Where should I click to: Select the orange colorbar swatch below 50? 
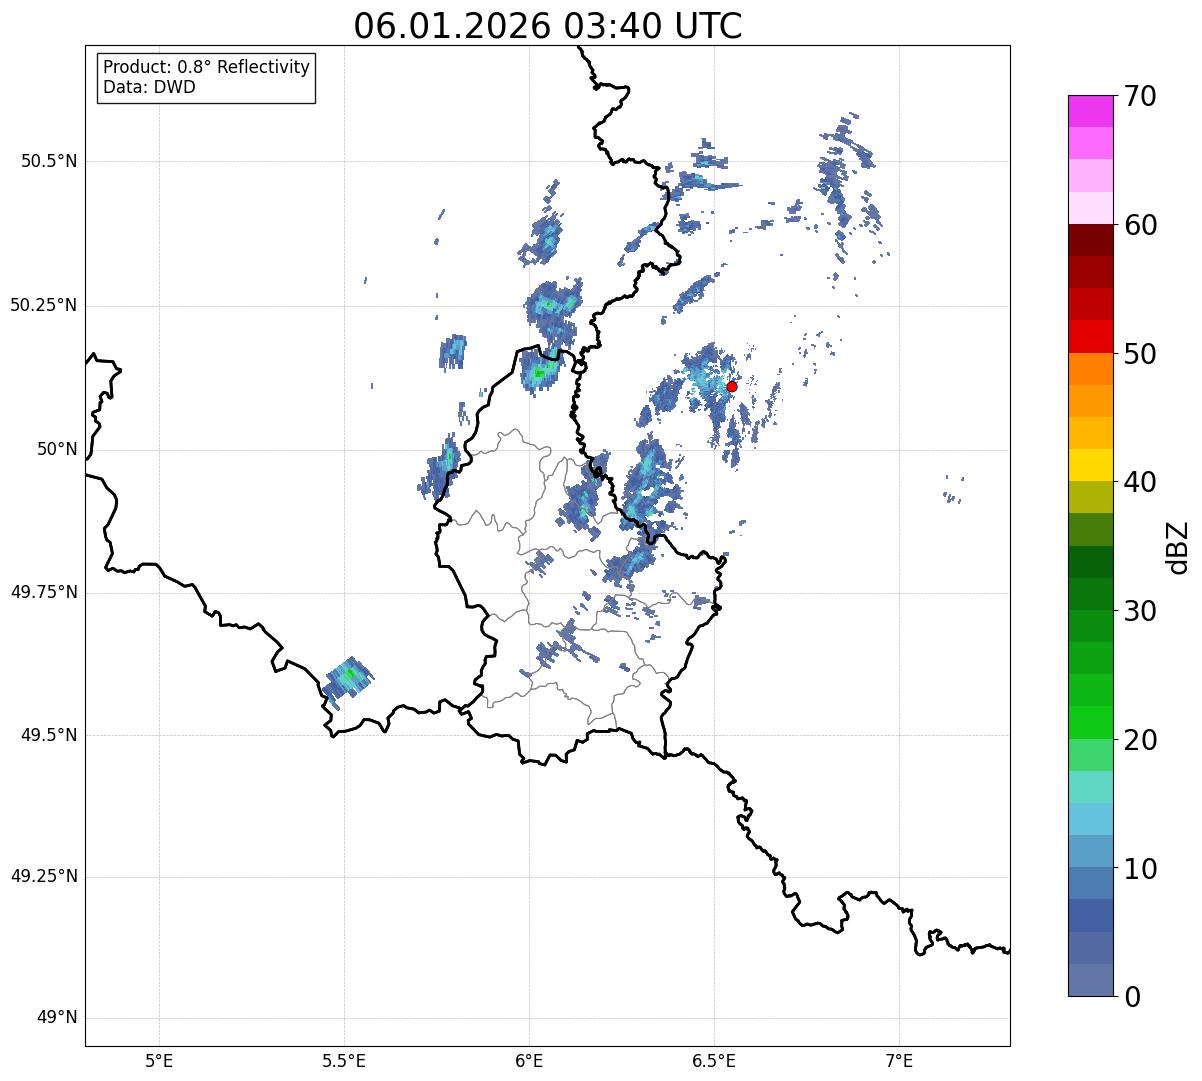pyautogui.click(x=1090, y=369)
